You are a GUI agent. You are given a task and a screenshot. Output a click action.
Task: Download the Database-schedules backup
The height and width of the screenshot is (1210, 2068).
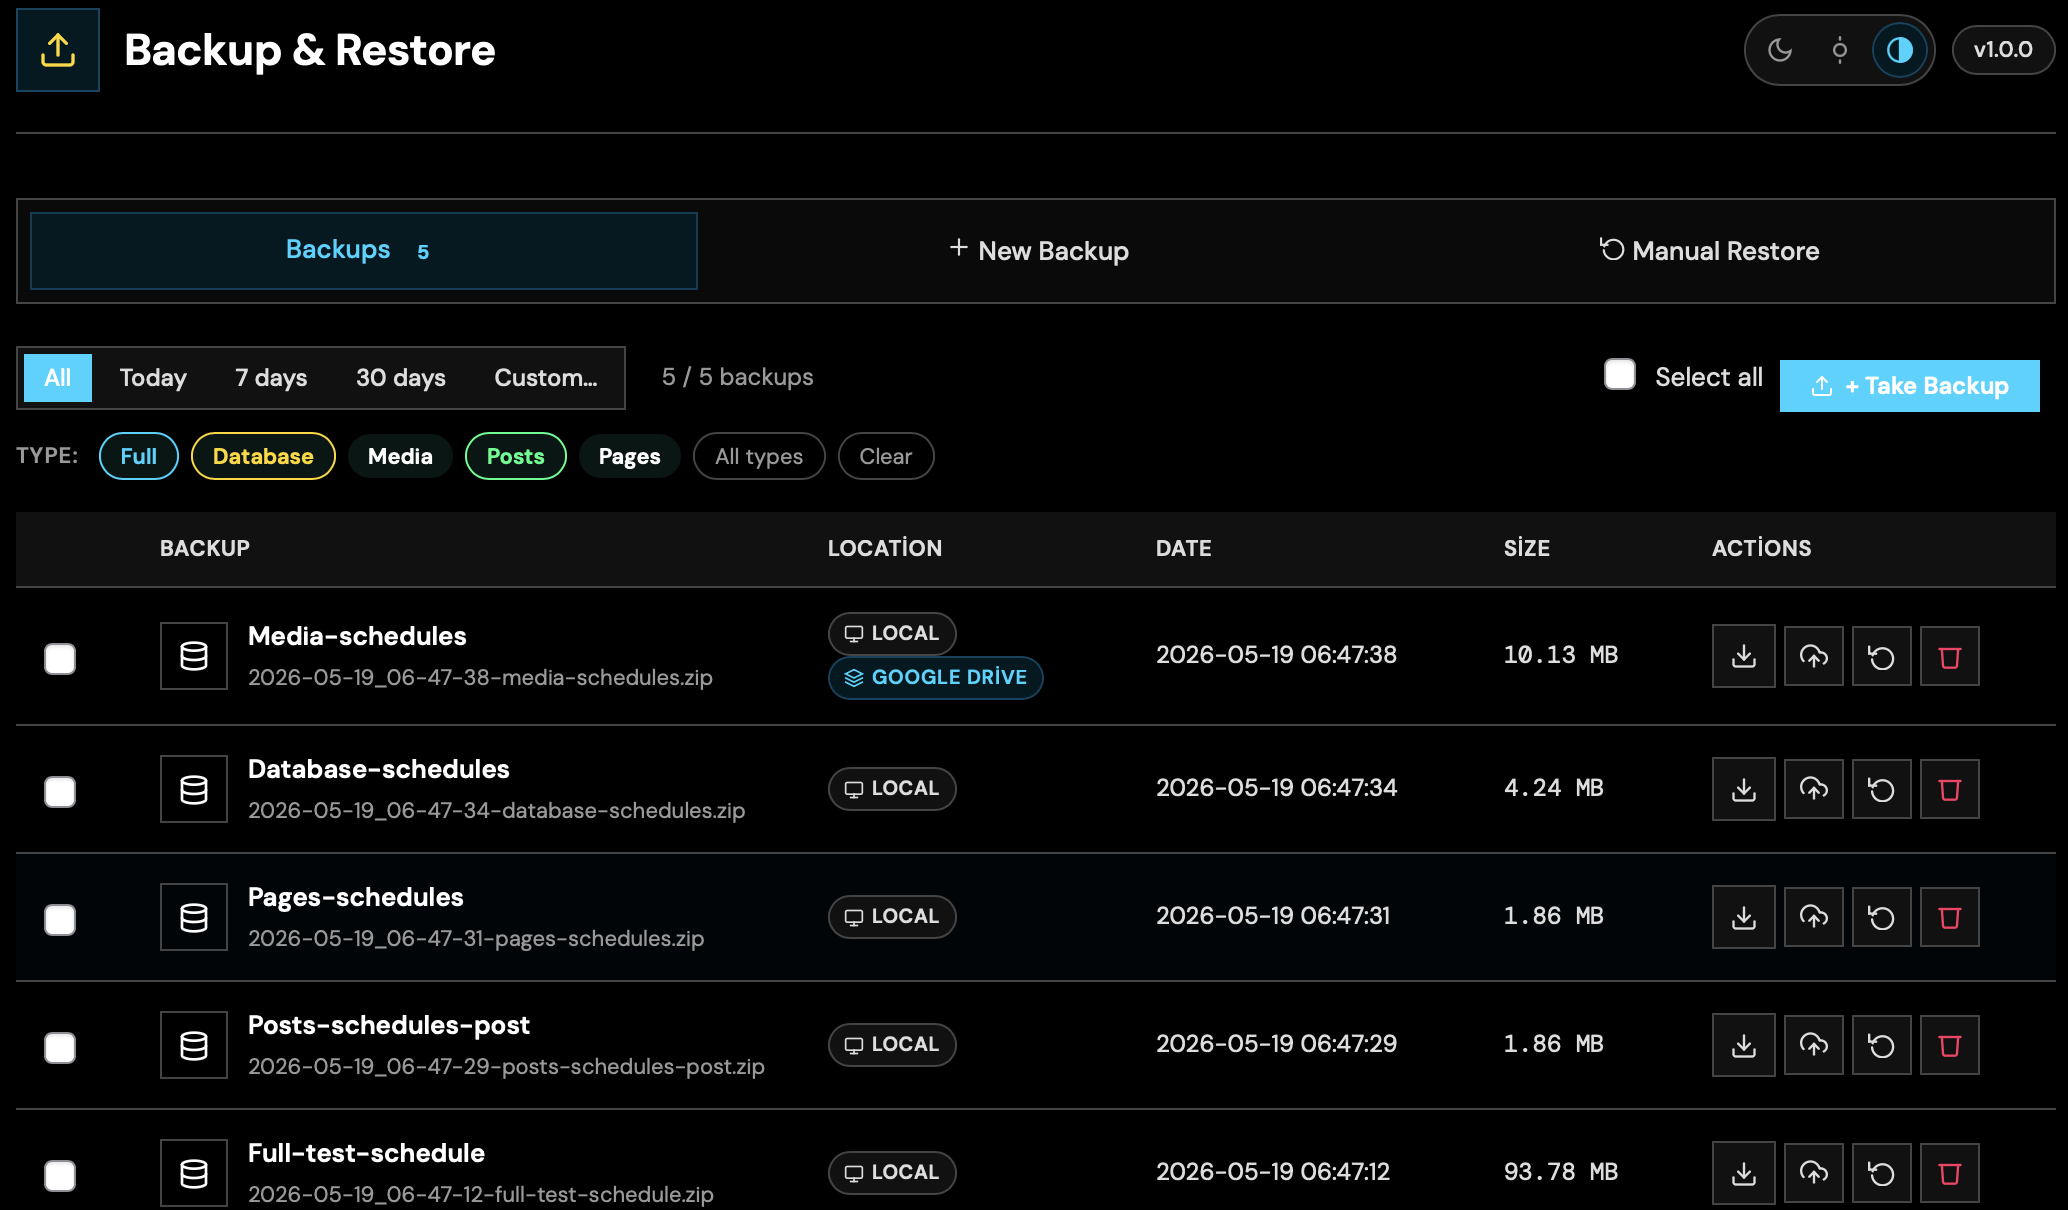click(1744, 789)
